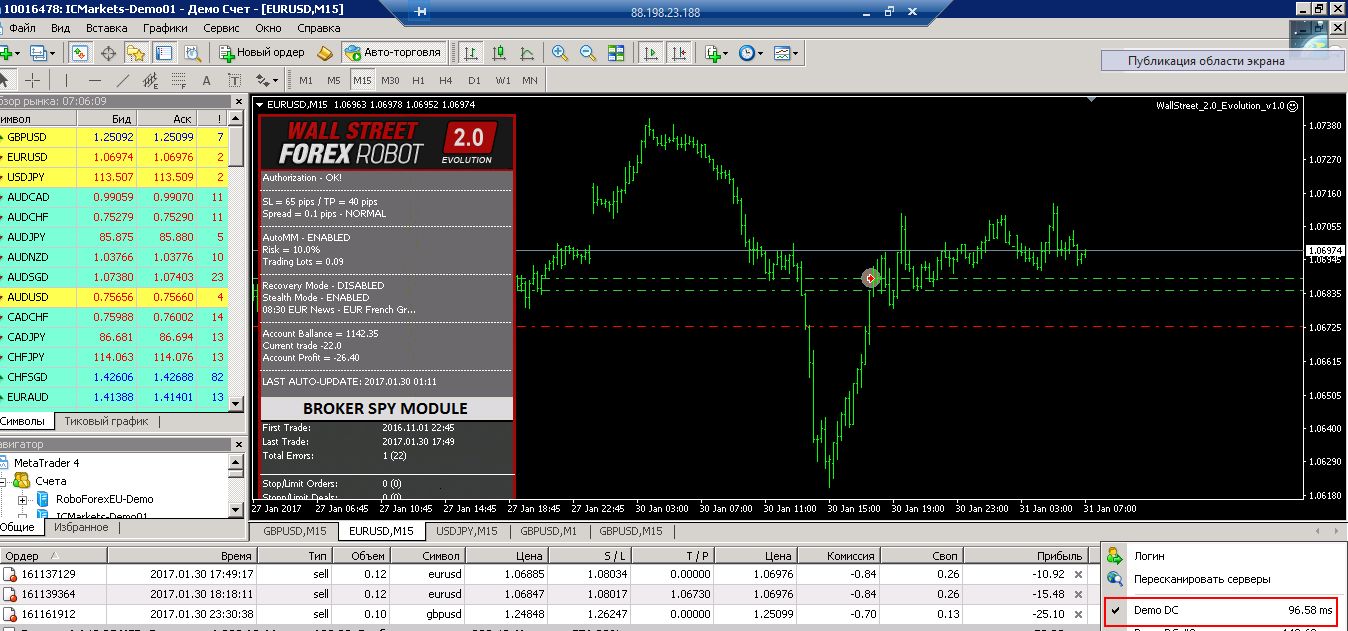Open the Вставка menu
Viewport: 1348px width, 631px height.
(107, 28)
